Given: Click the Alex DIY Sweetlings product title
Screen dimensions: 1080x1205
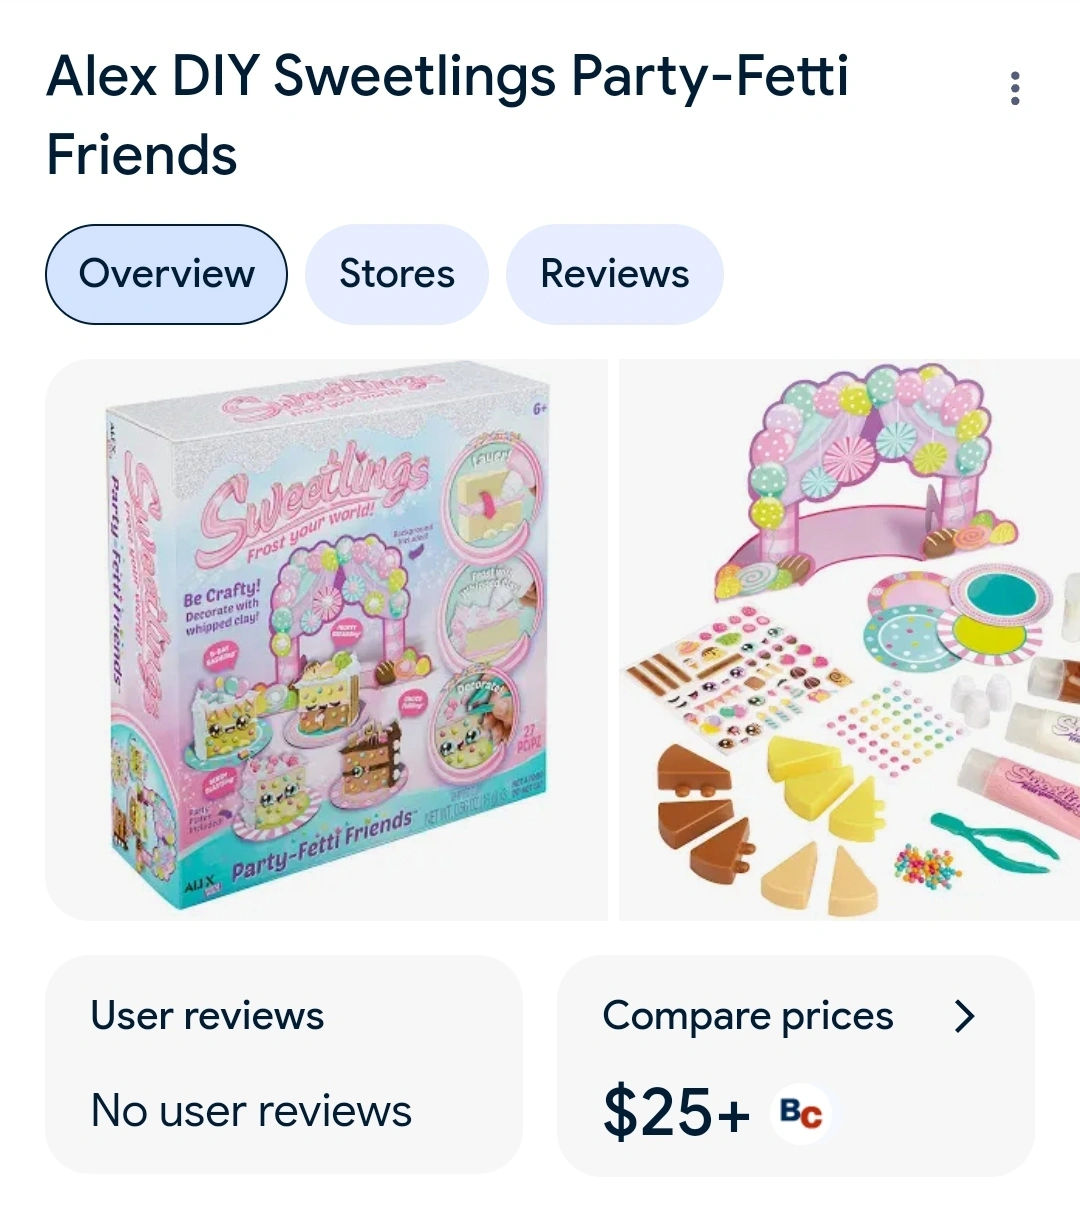Looking at the screenshot, I should pyautogui.click(x=447, y=115).
